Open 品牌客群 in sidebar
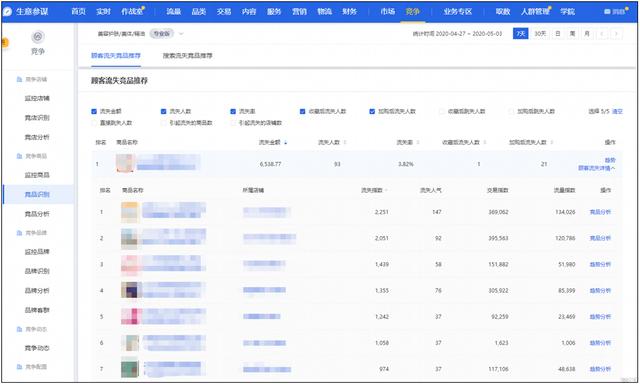The image size is (640, 384). coord(37,310)
